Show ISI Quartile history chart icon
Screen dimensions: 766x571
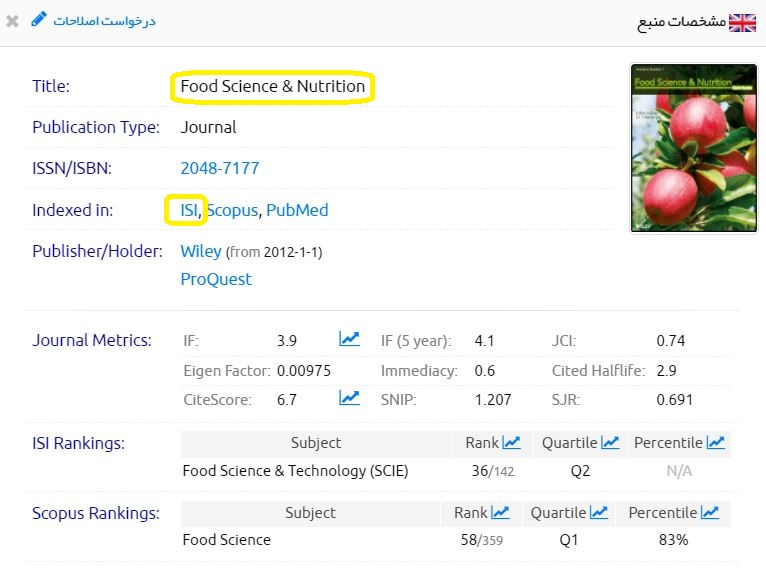tap(610, 442)
